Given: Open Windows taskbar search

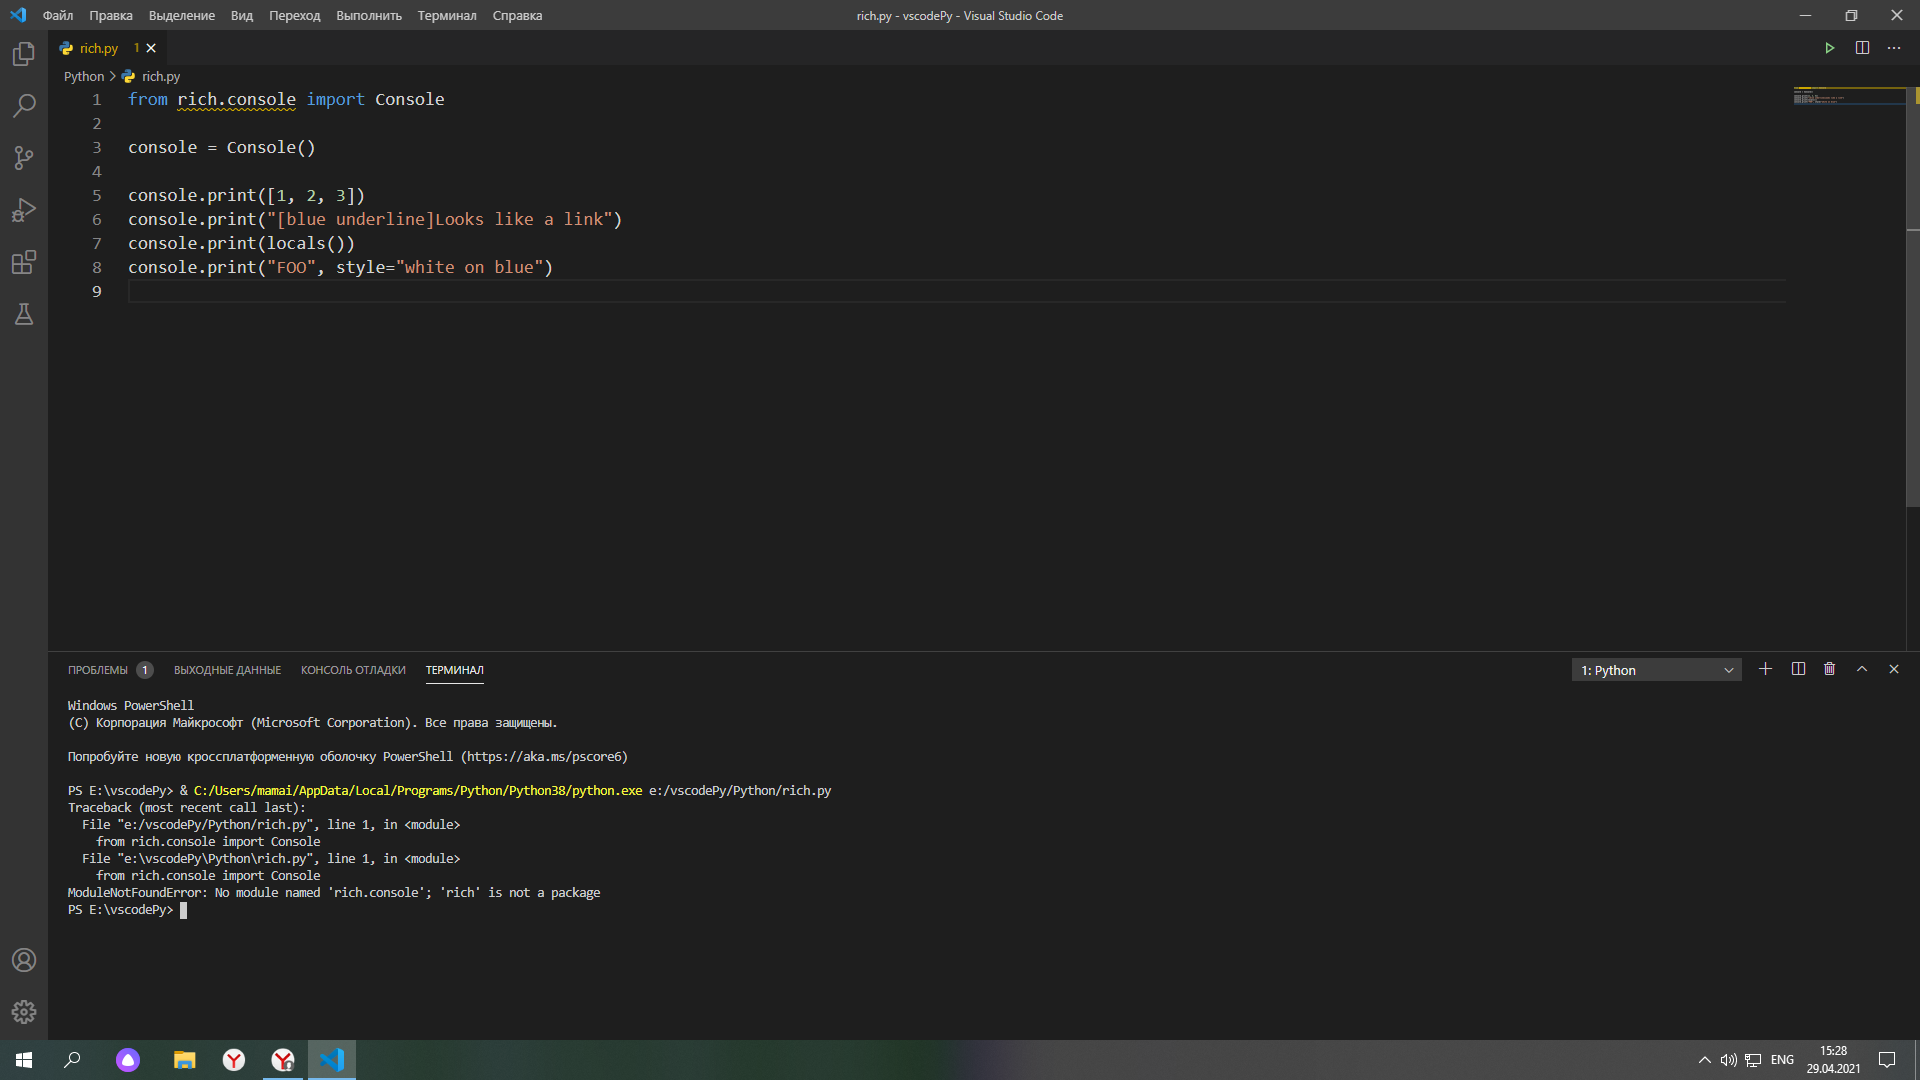Looking at the screenshot, I should pos(72,1060).
